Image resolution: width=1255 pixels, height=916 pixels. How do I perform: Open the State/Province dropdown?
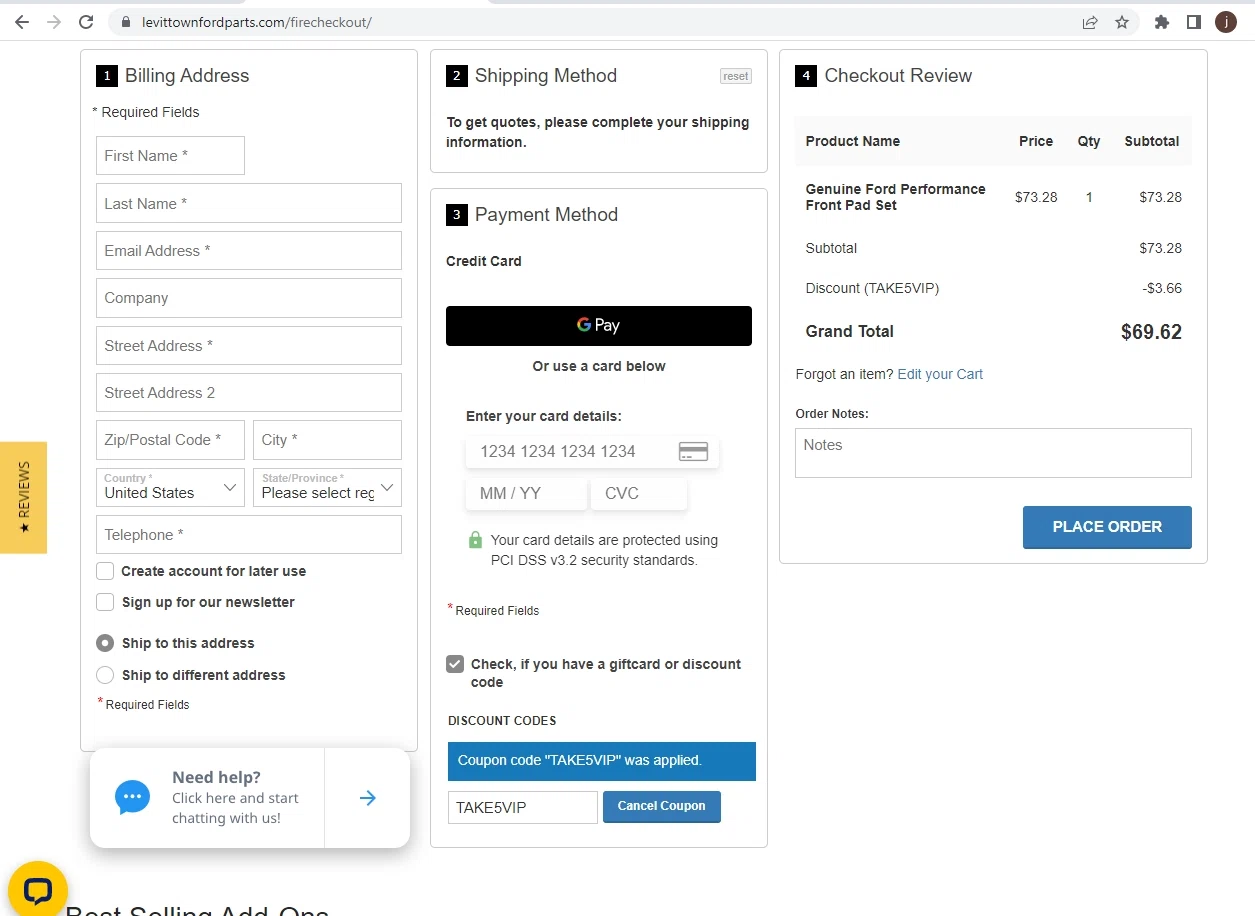click(x=327, y=487)
